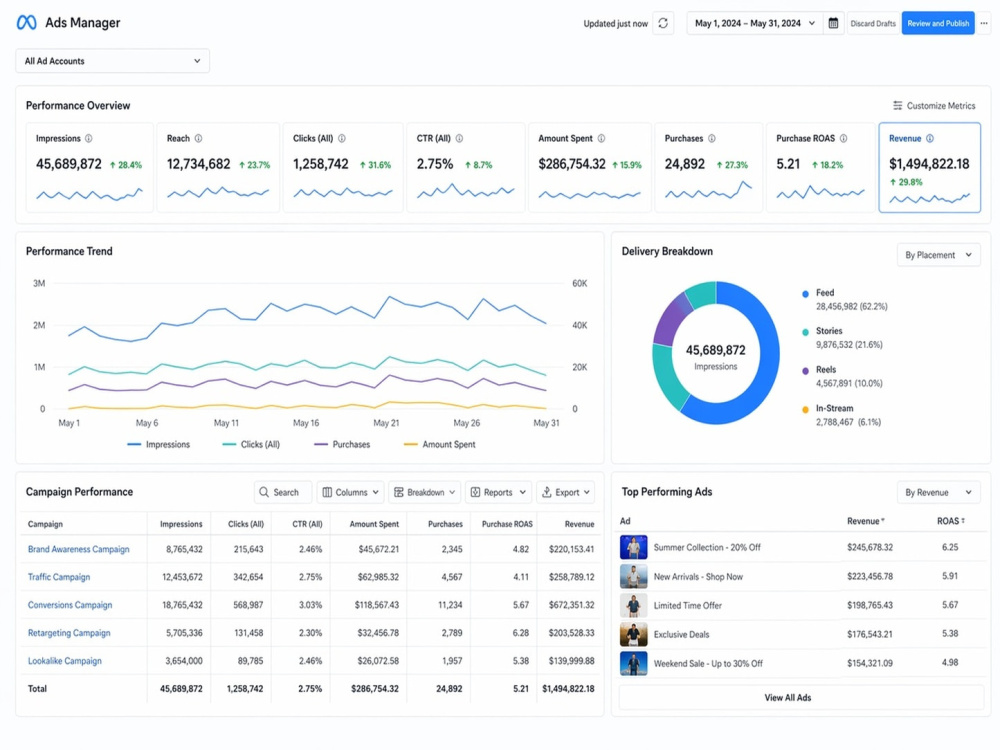Image resolution: width=1000 pixels, height=750 pixels.
Task: Click the teal Stories legend dot
Action: pyautogui.click(x=805, y=332)
